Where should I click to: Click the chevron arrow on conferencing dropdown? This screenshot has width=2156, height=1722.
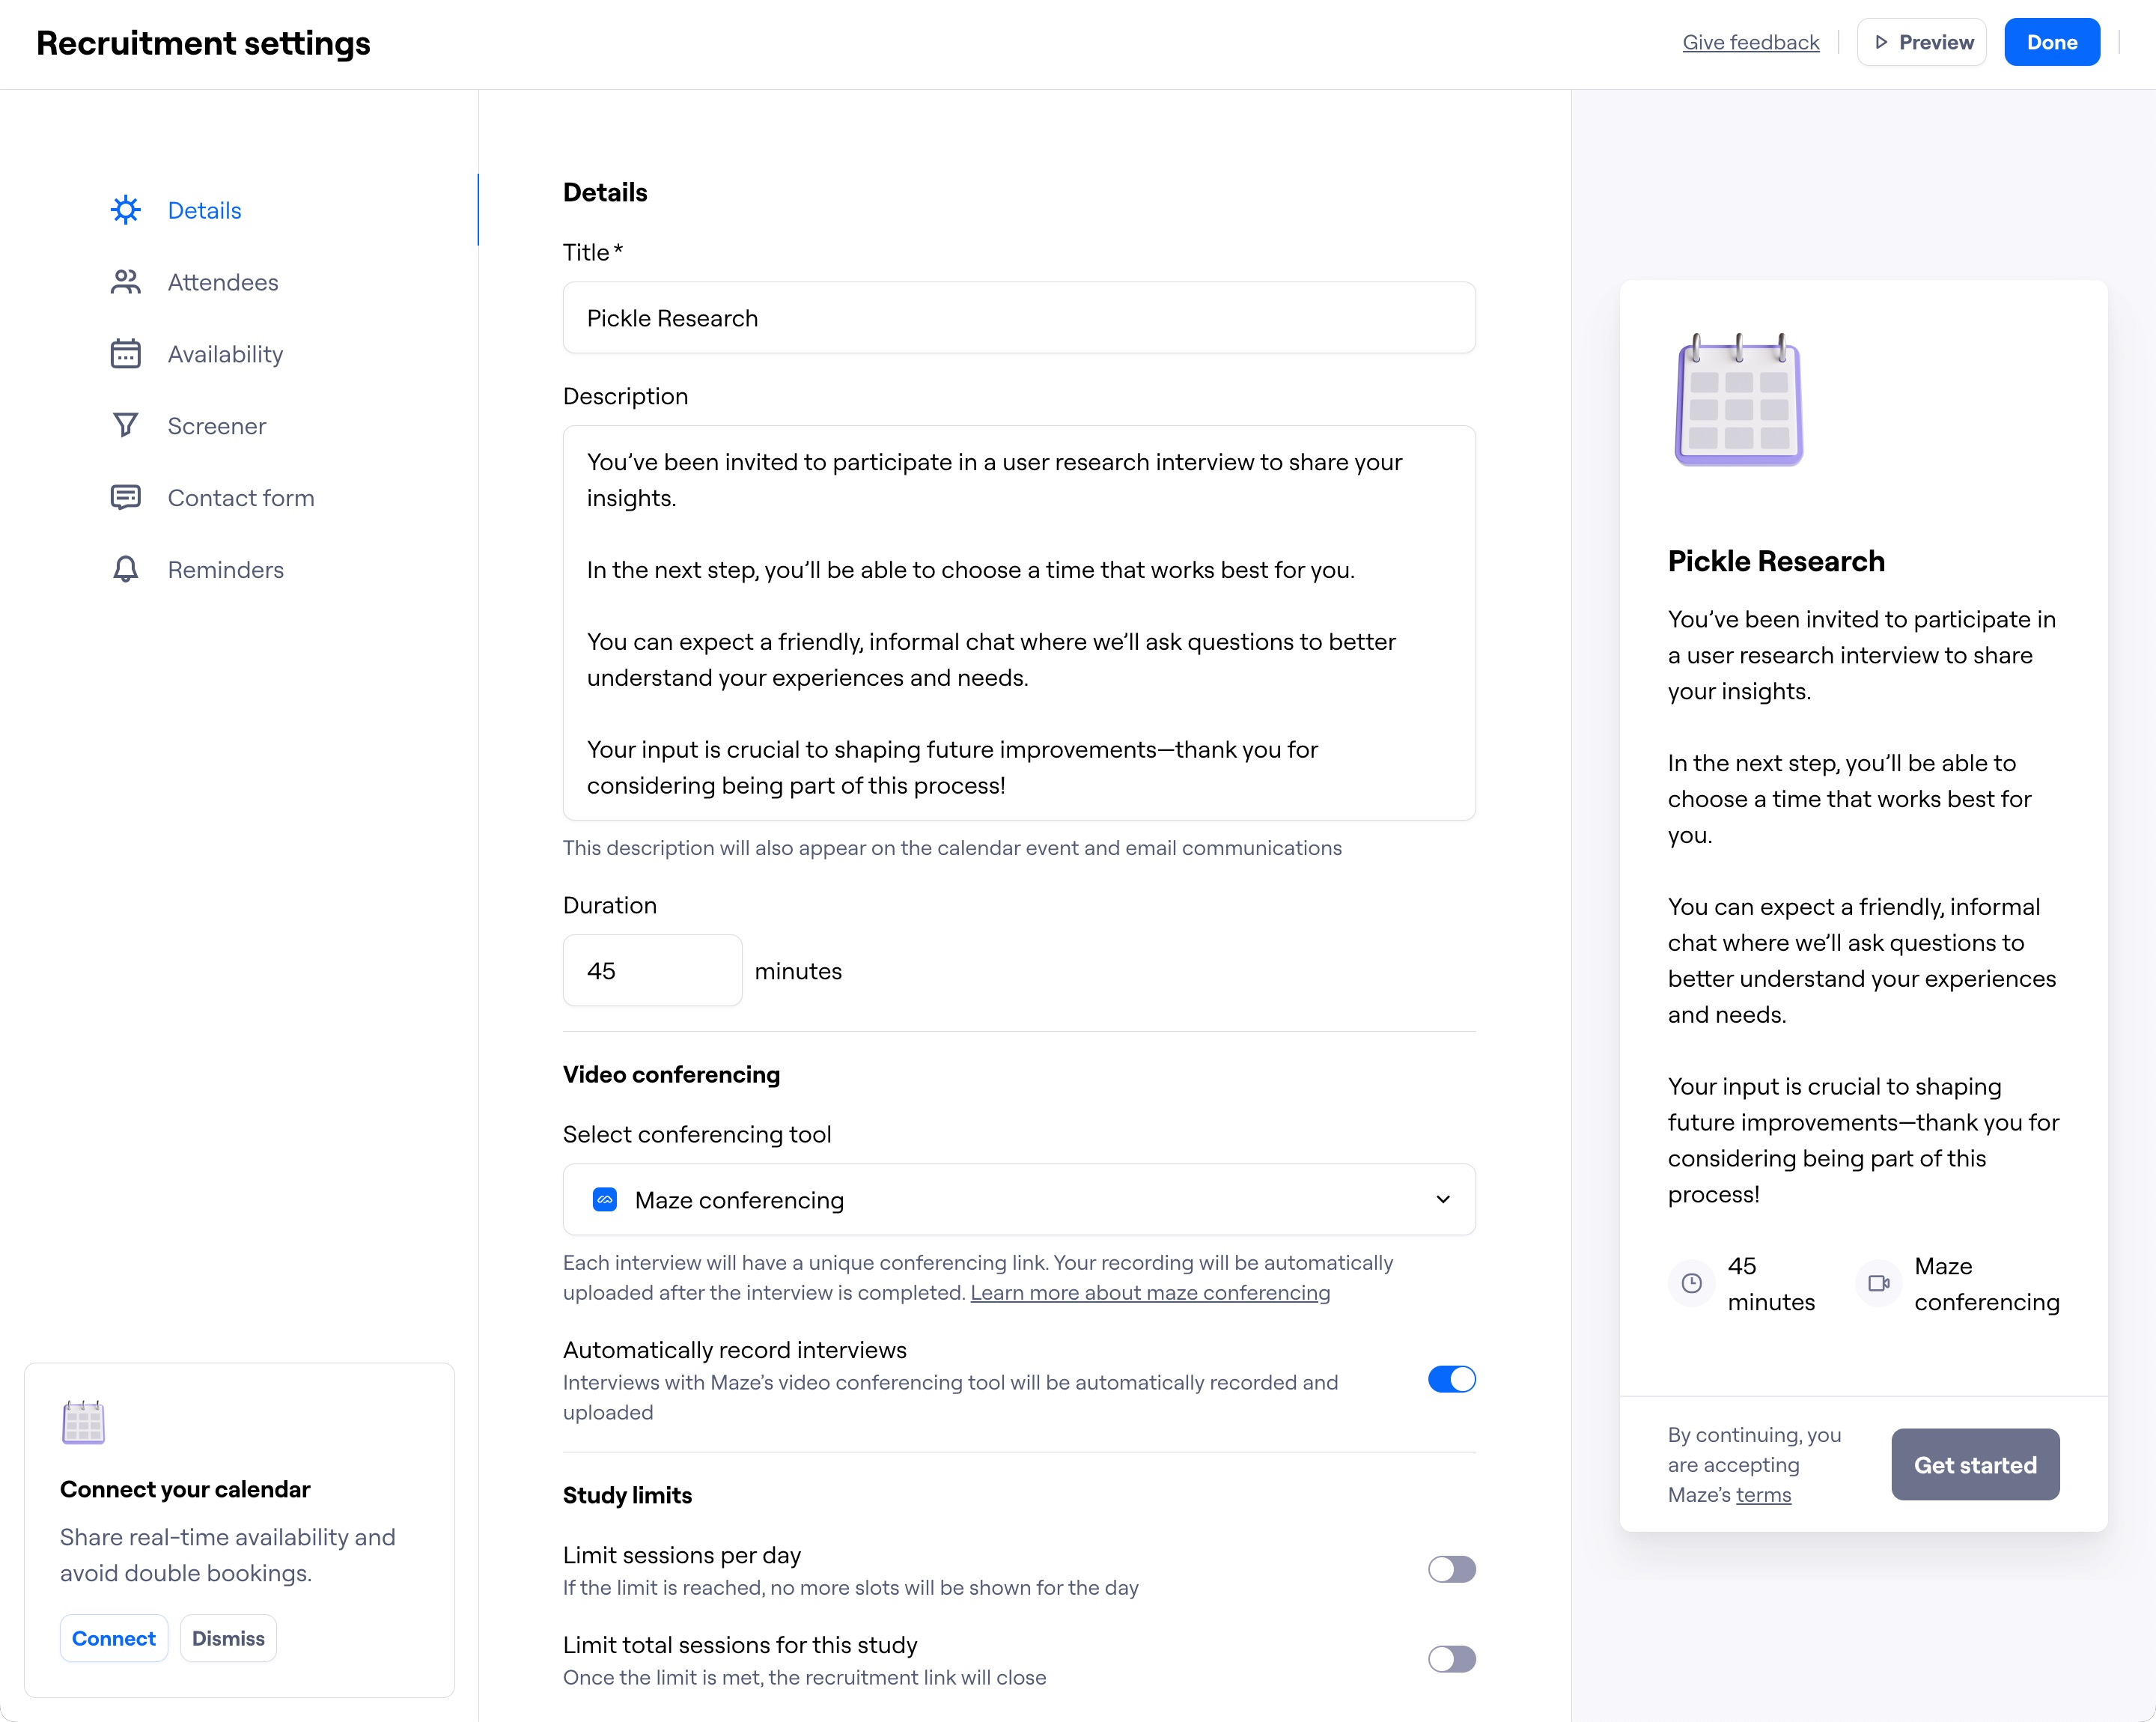click(x=1442, y=1199)
